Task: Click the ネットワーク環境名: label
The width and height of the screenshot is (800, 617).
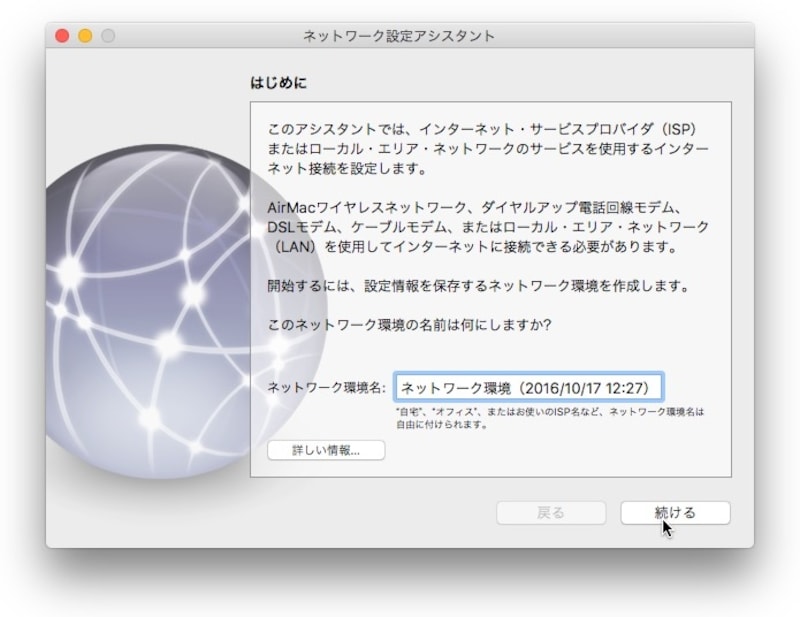Action: click(x=326, y=388)
